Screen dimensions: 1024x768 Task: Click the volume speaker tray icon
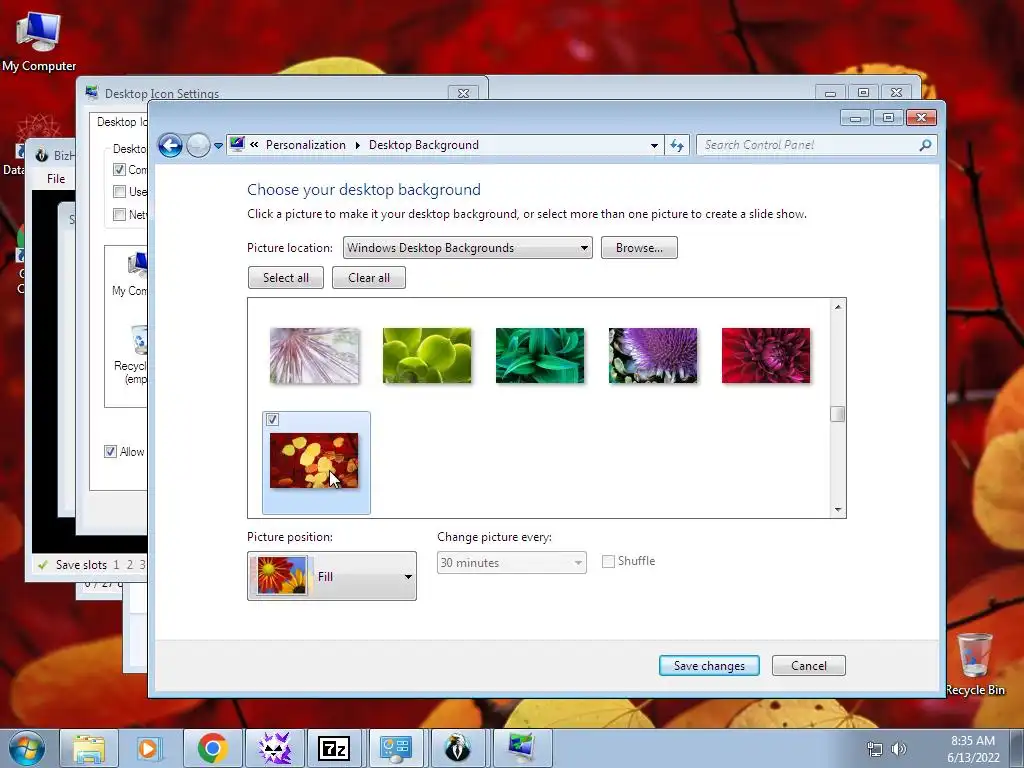(899, 749)
